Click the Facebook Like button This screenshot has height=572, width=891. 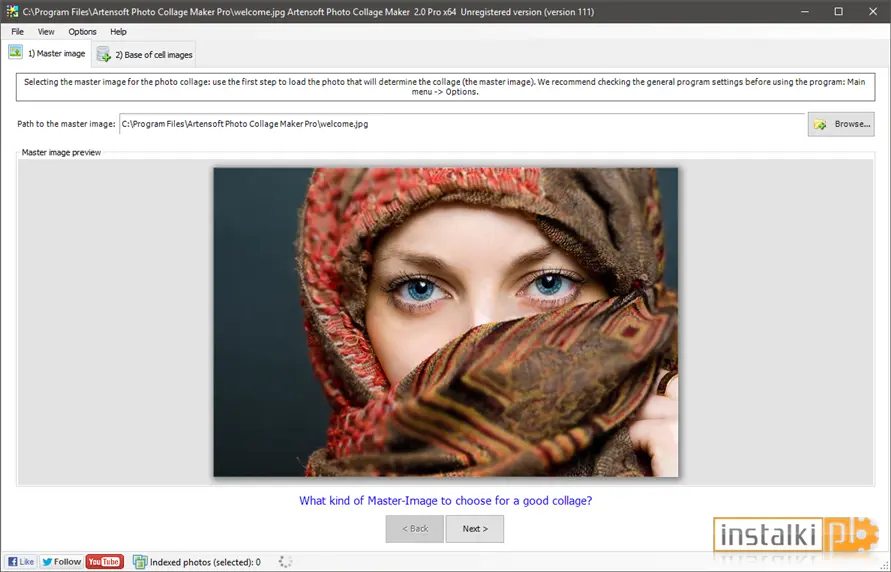click(x=21, y=562)
